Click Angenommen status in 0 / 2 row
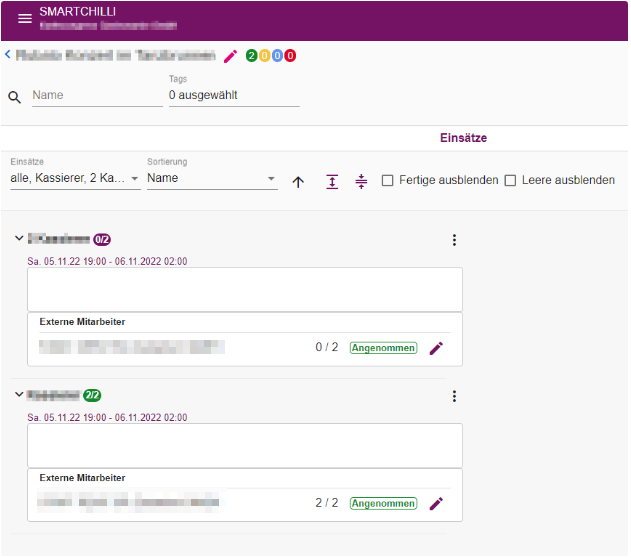The width and height of the screenshot is (631, 558). point(384,348)
